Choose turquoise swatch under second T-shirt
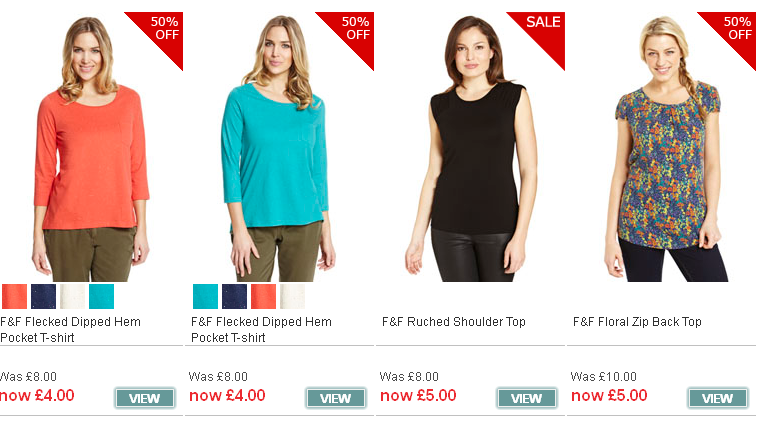This screenshot has width=780, height=422. (205, 297)
